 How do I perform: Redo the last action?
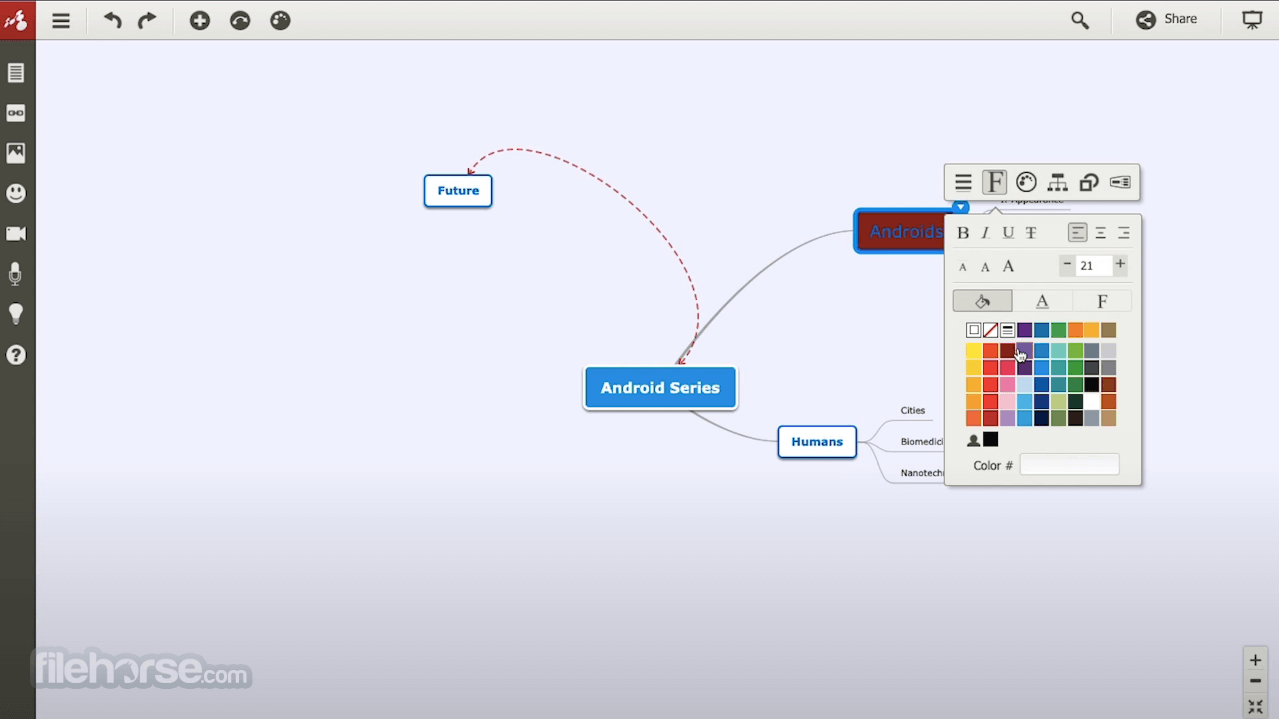[x=147, y=20]
